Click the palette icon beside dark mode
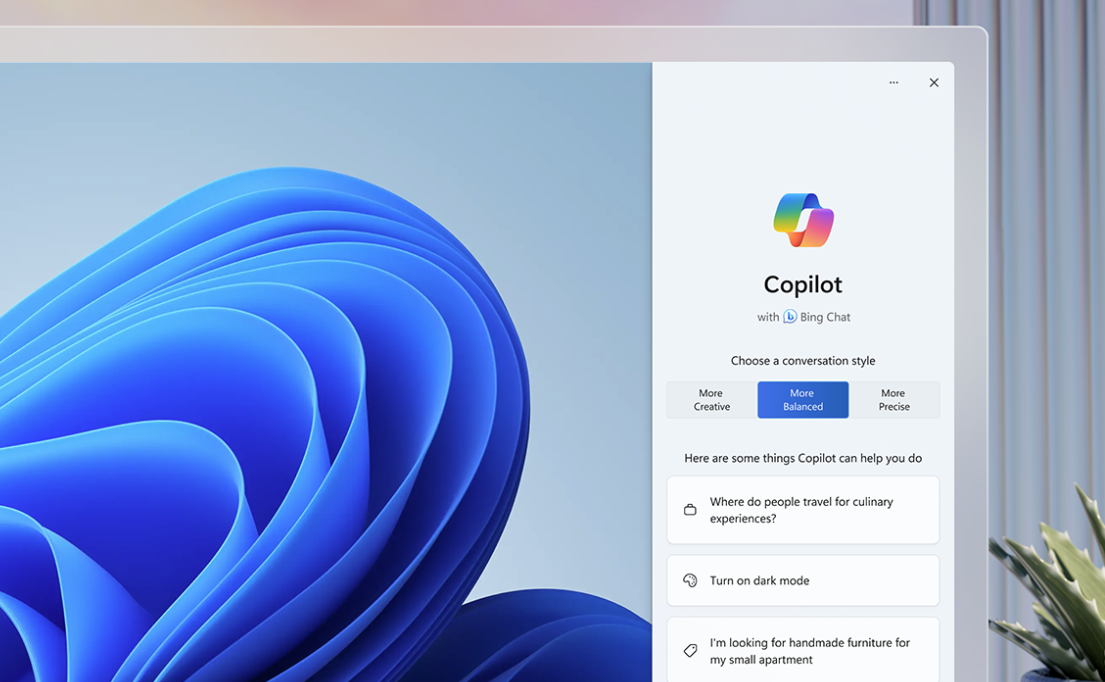1105x682 pixels. tap(690, 581)
